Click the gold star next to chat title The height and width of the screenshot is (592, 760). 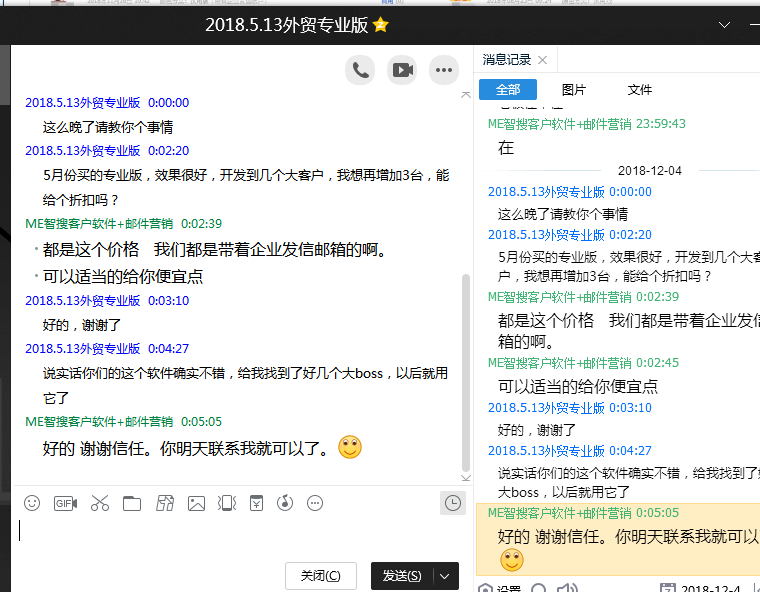pos(380,25)
